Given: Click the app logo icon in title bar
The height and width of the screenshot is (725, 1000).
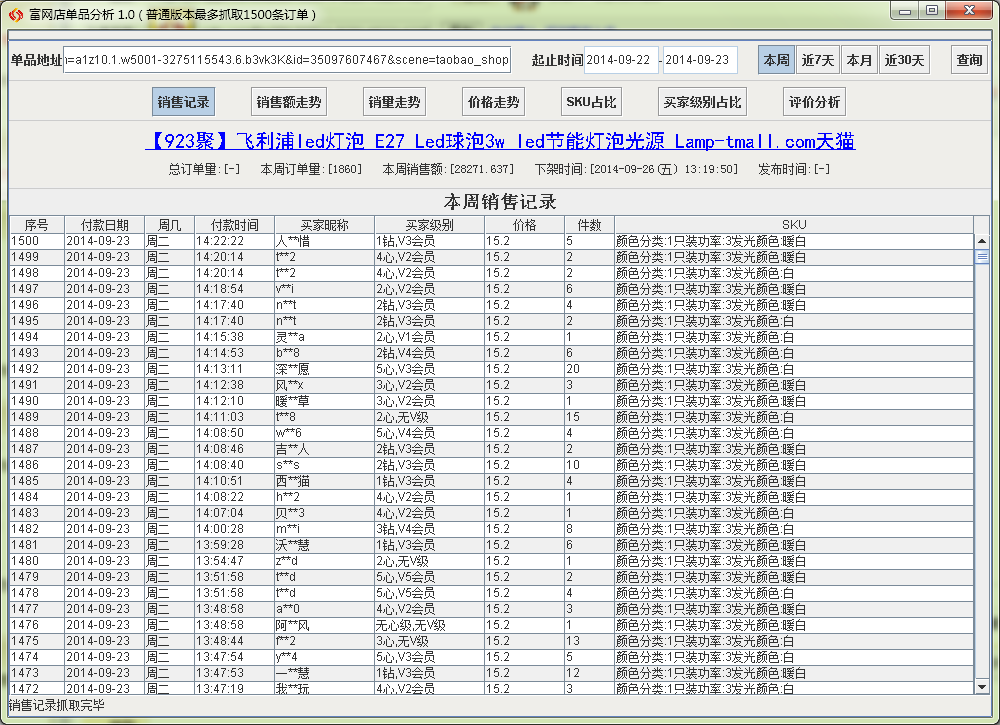Looking at the screenshot, I should pos(15,13).
